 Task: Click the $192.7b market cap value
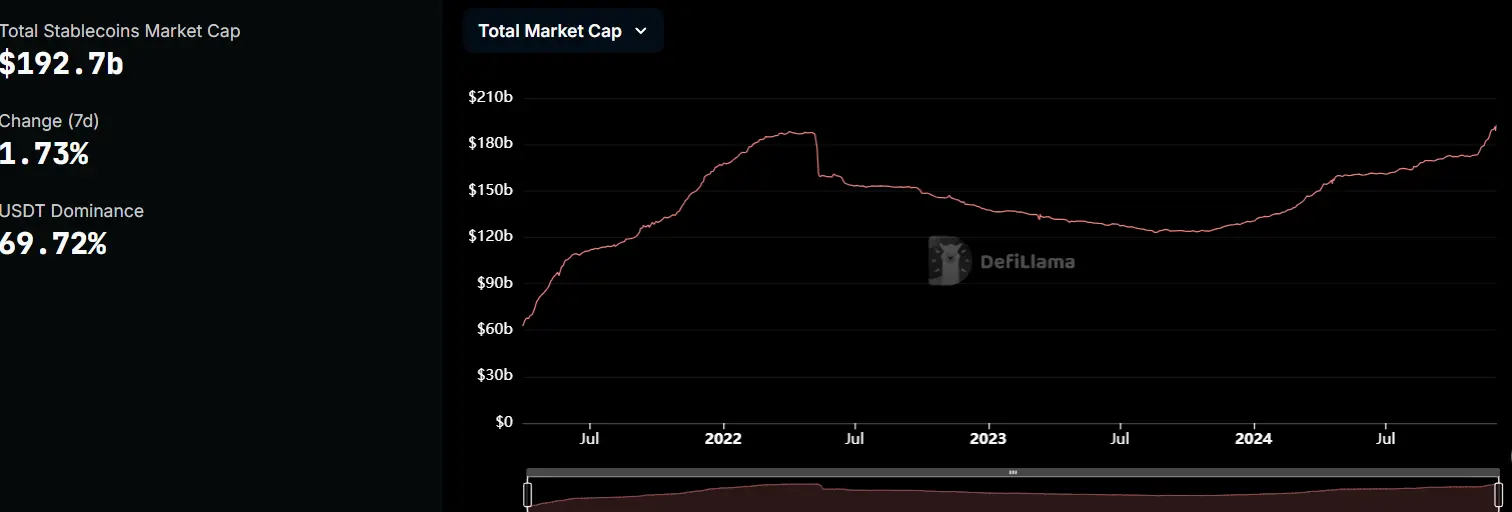pos(62,64)
